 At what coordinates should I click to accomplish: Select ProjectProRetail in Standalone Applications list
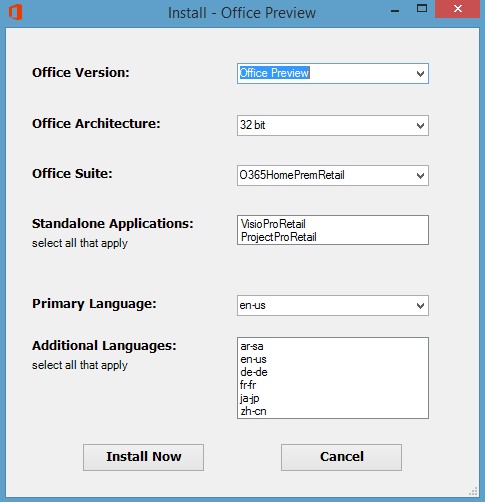pyautogui.click(x=278, y=237)
